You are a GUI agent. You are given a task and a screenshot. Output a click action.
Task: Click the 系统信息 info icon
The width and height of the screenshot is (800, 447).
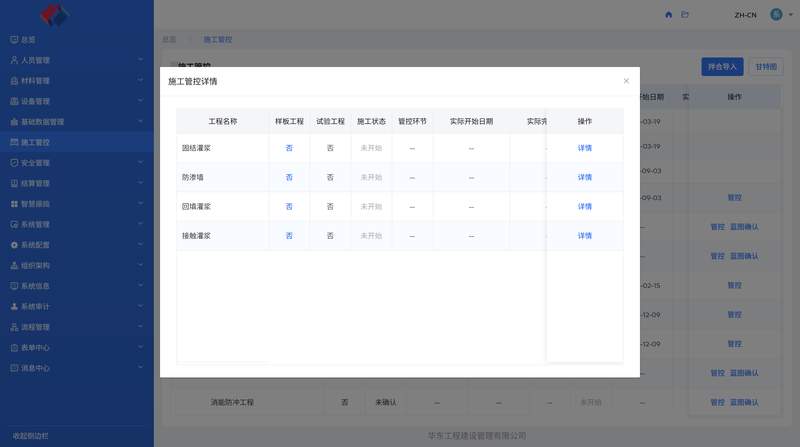point(14,286)
